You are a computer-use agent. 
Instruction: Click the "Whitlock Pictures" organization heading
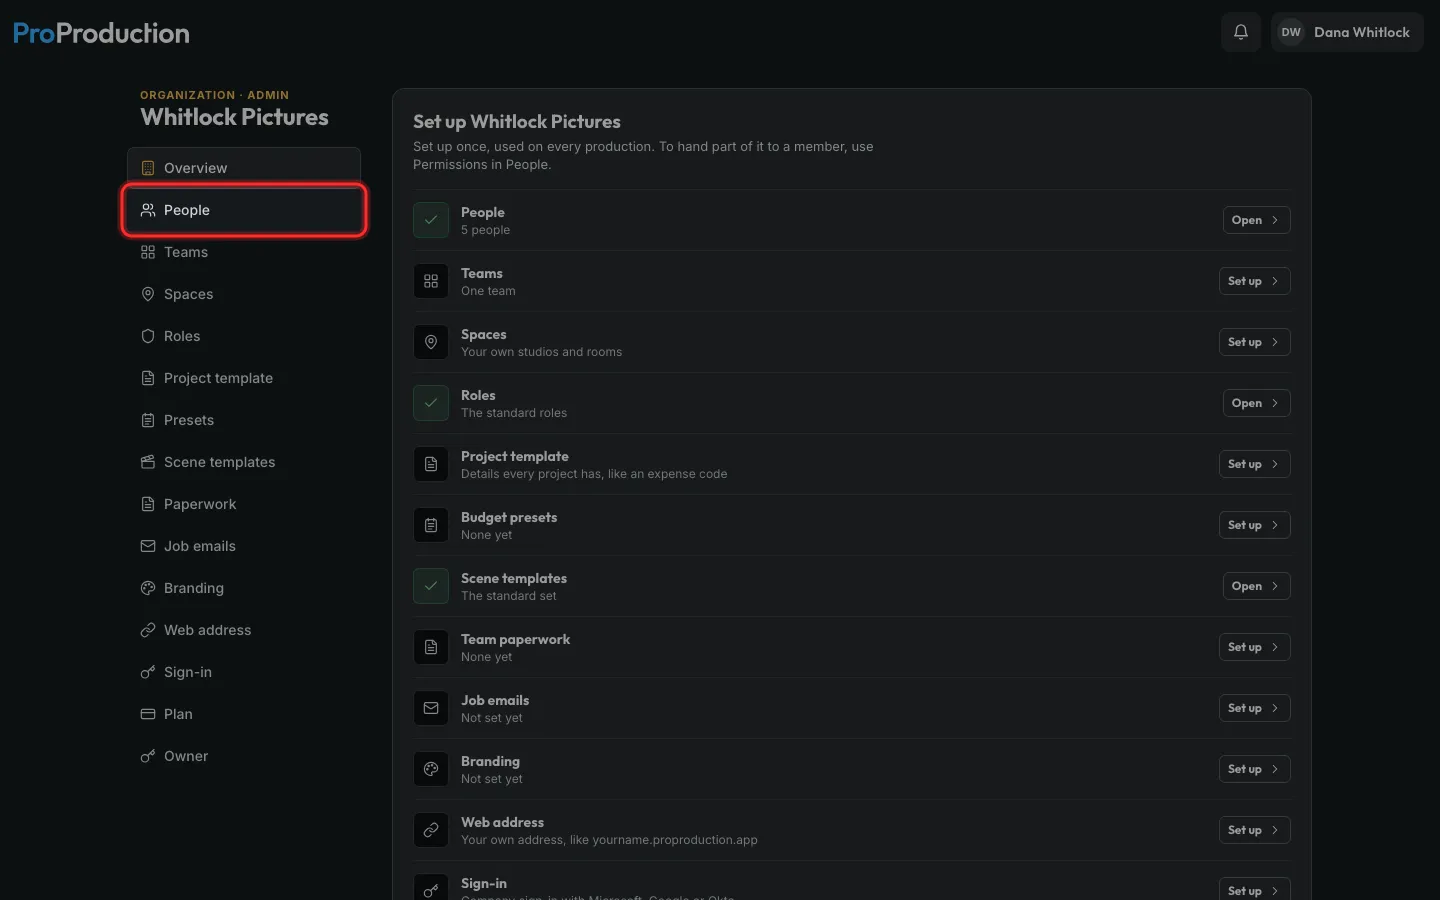(234, 117)
